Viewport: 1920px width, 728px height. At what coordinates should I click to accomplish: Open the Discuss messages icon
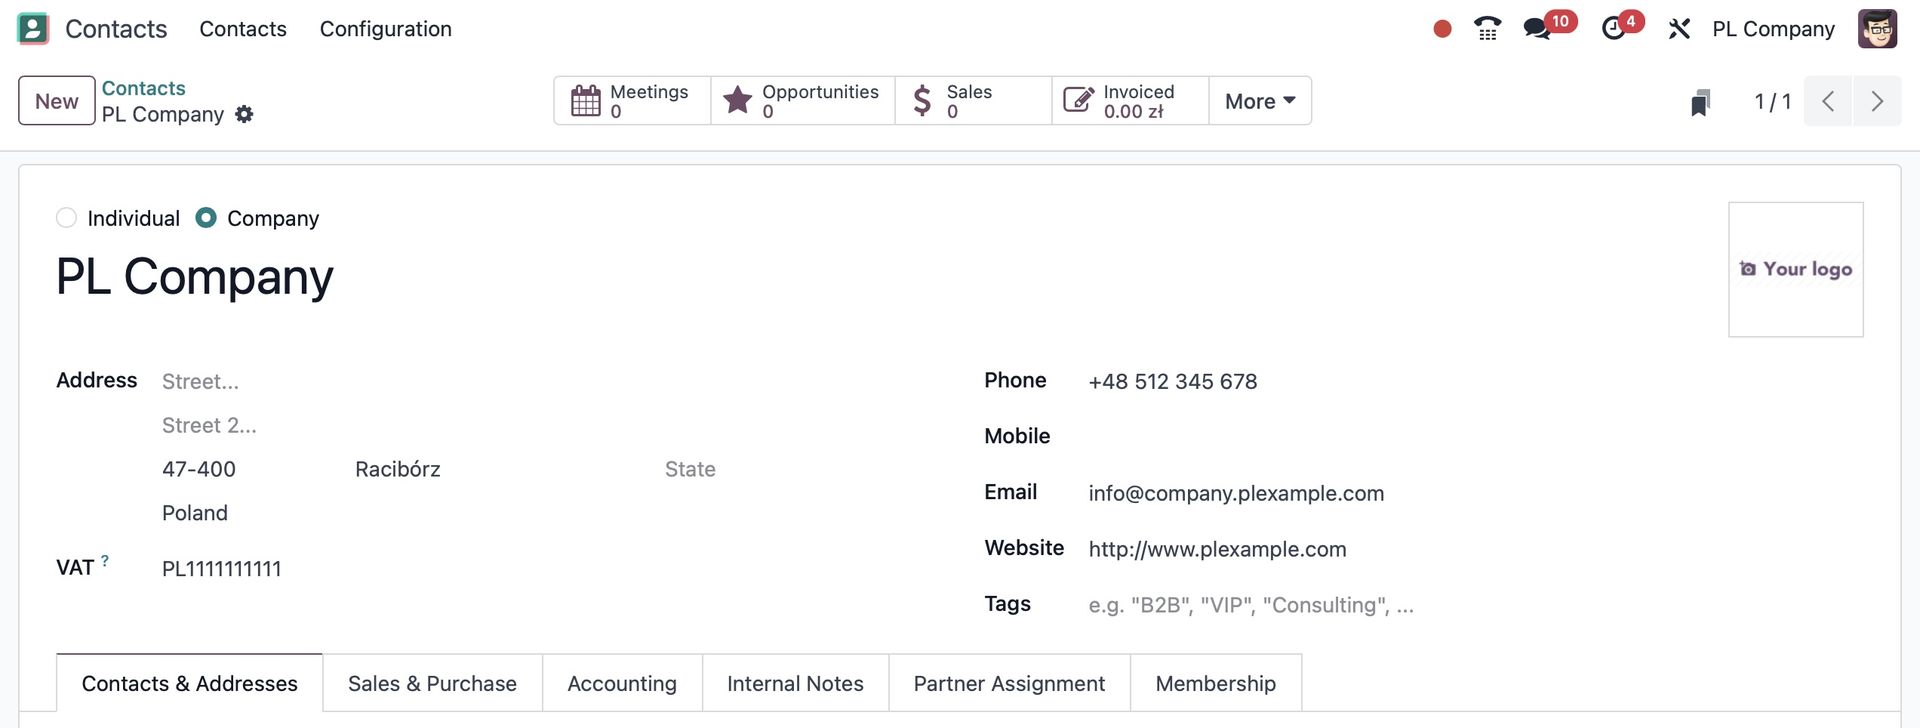click(x=1537, y=29)
